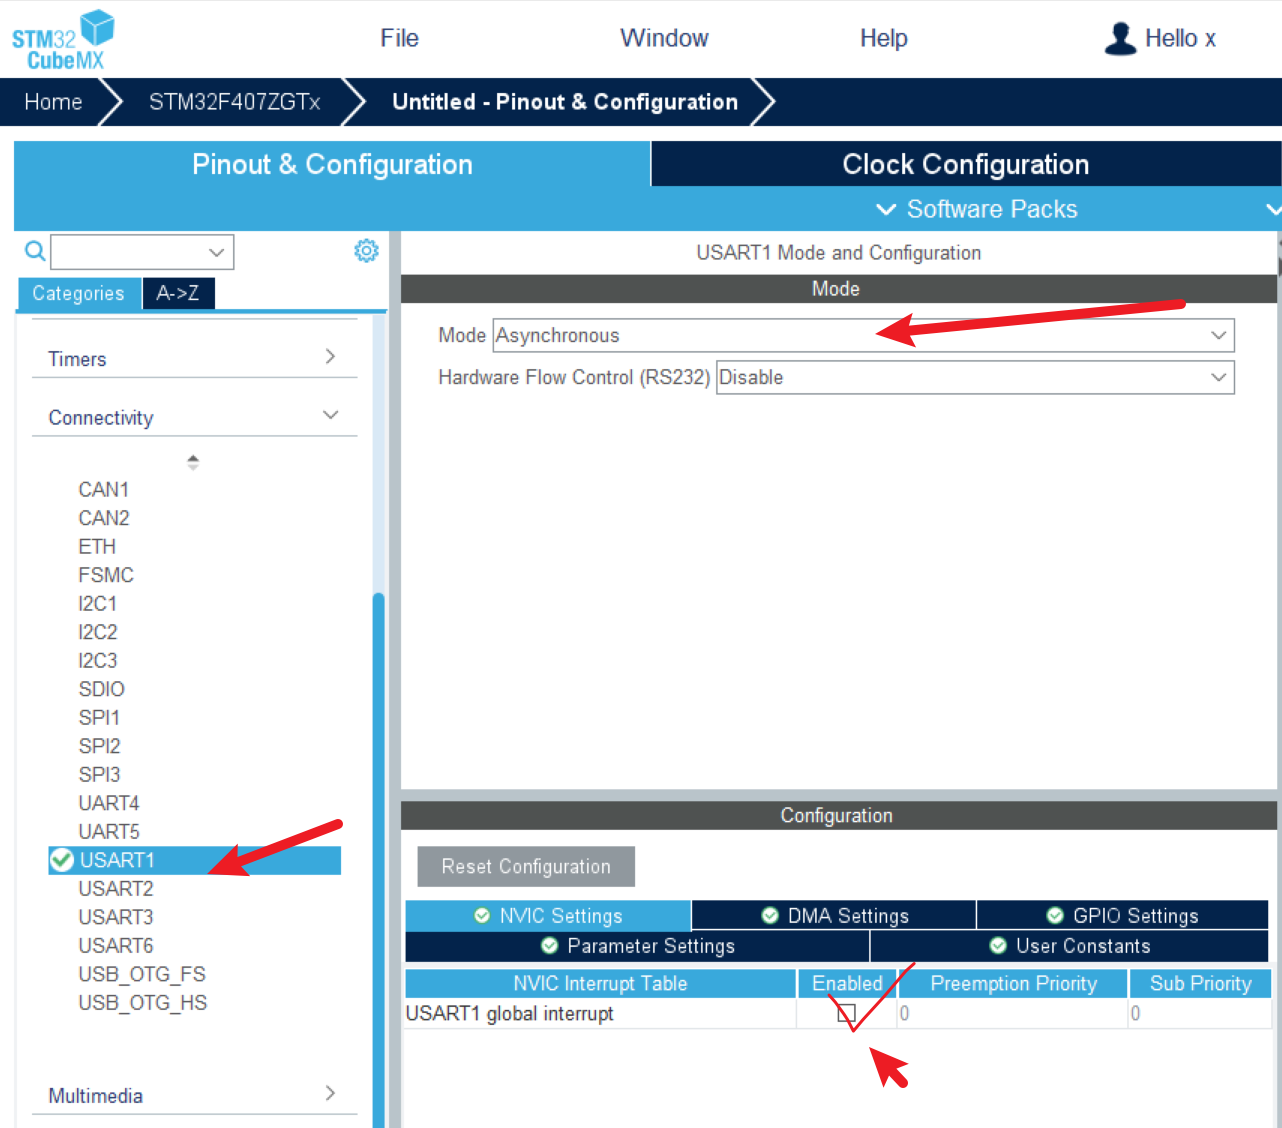Select the Pinout & Configuration tab

332,164
